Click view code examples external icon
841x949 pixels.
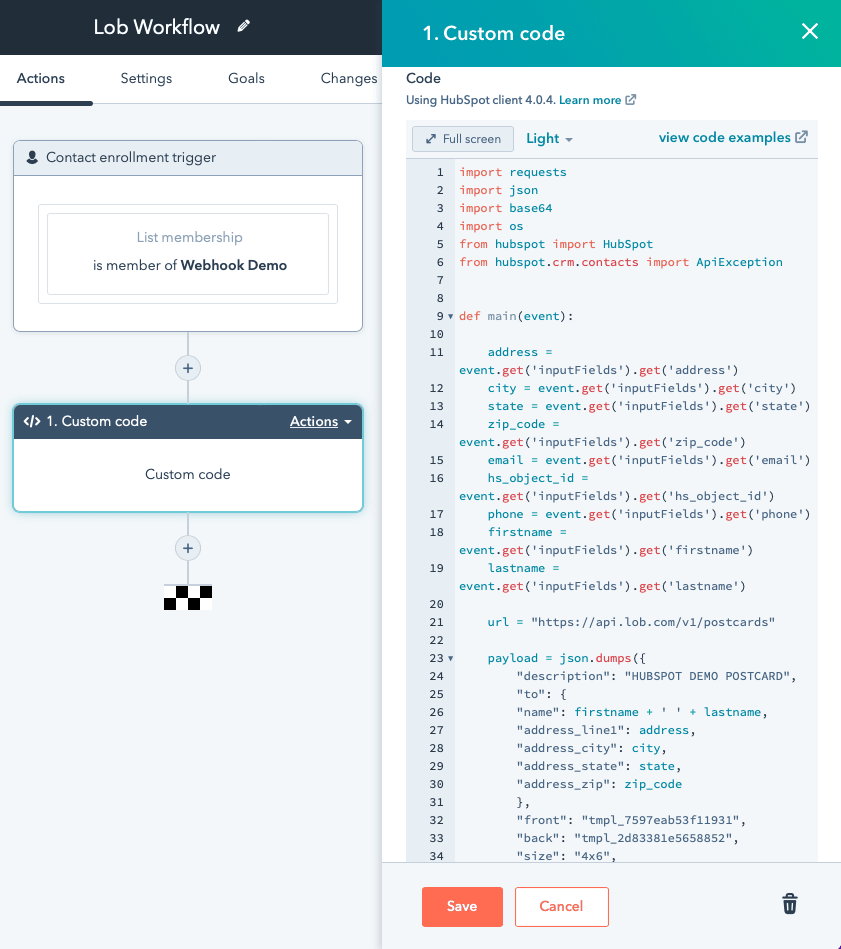pyautogui.click(x=801, y=137)
